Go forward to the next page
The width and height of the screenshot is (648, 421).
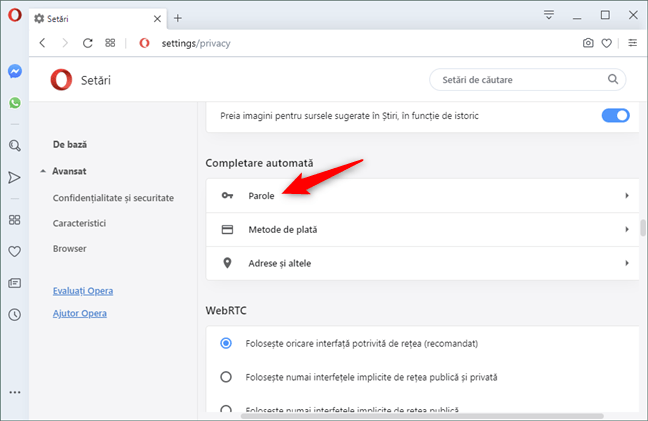point(65,43)
